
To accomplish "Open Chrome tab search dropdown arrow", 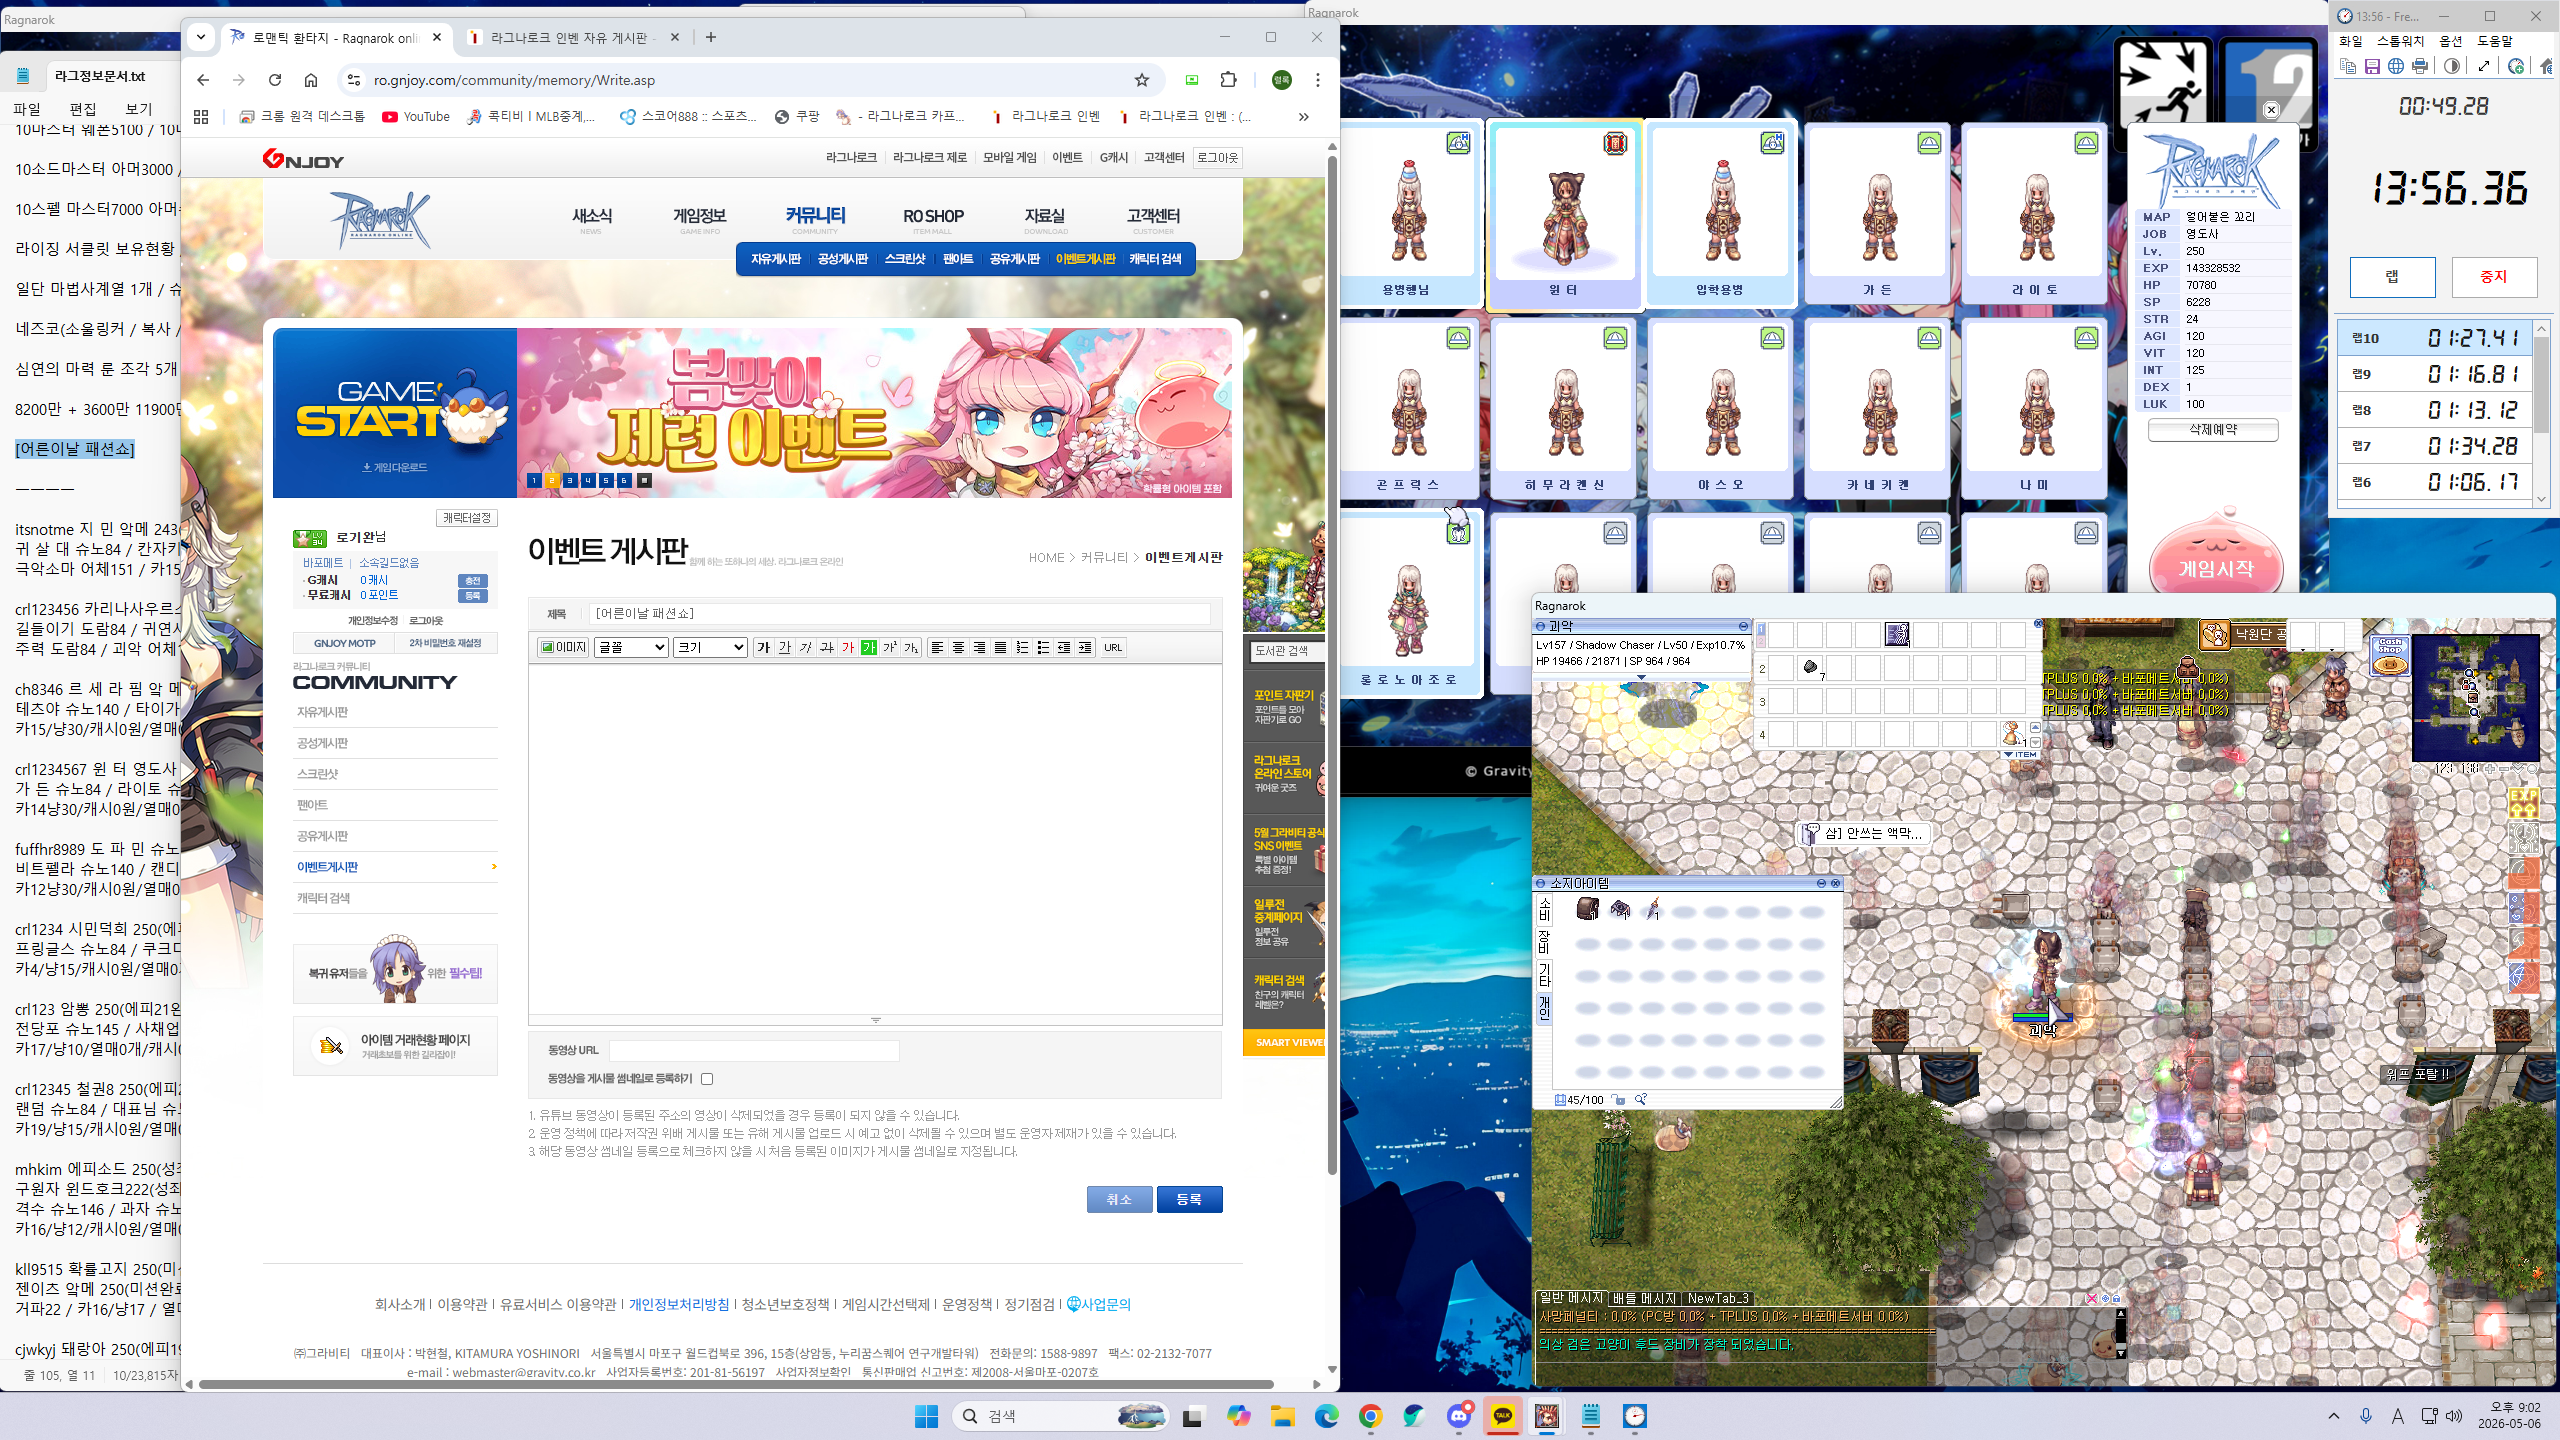I will tap(201, 38).
